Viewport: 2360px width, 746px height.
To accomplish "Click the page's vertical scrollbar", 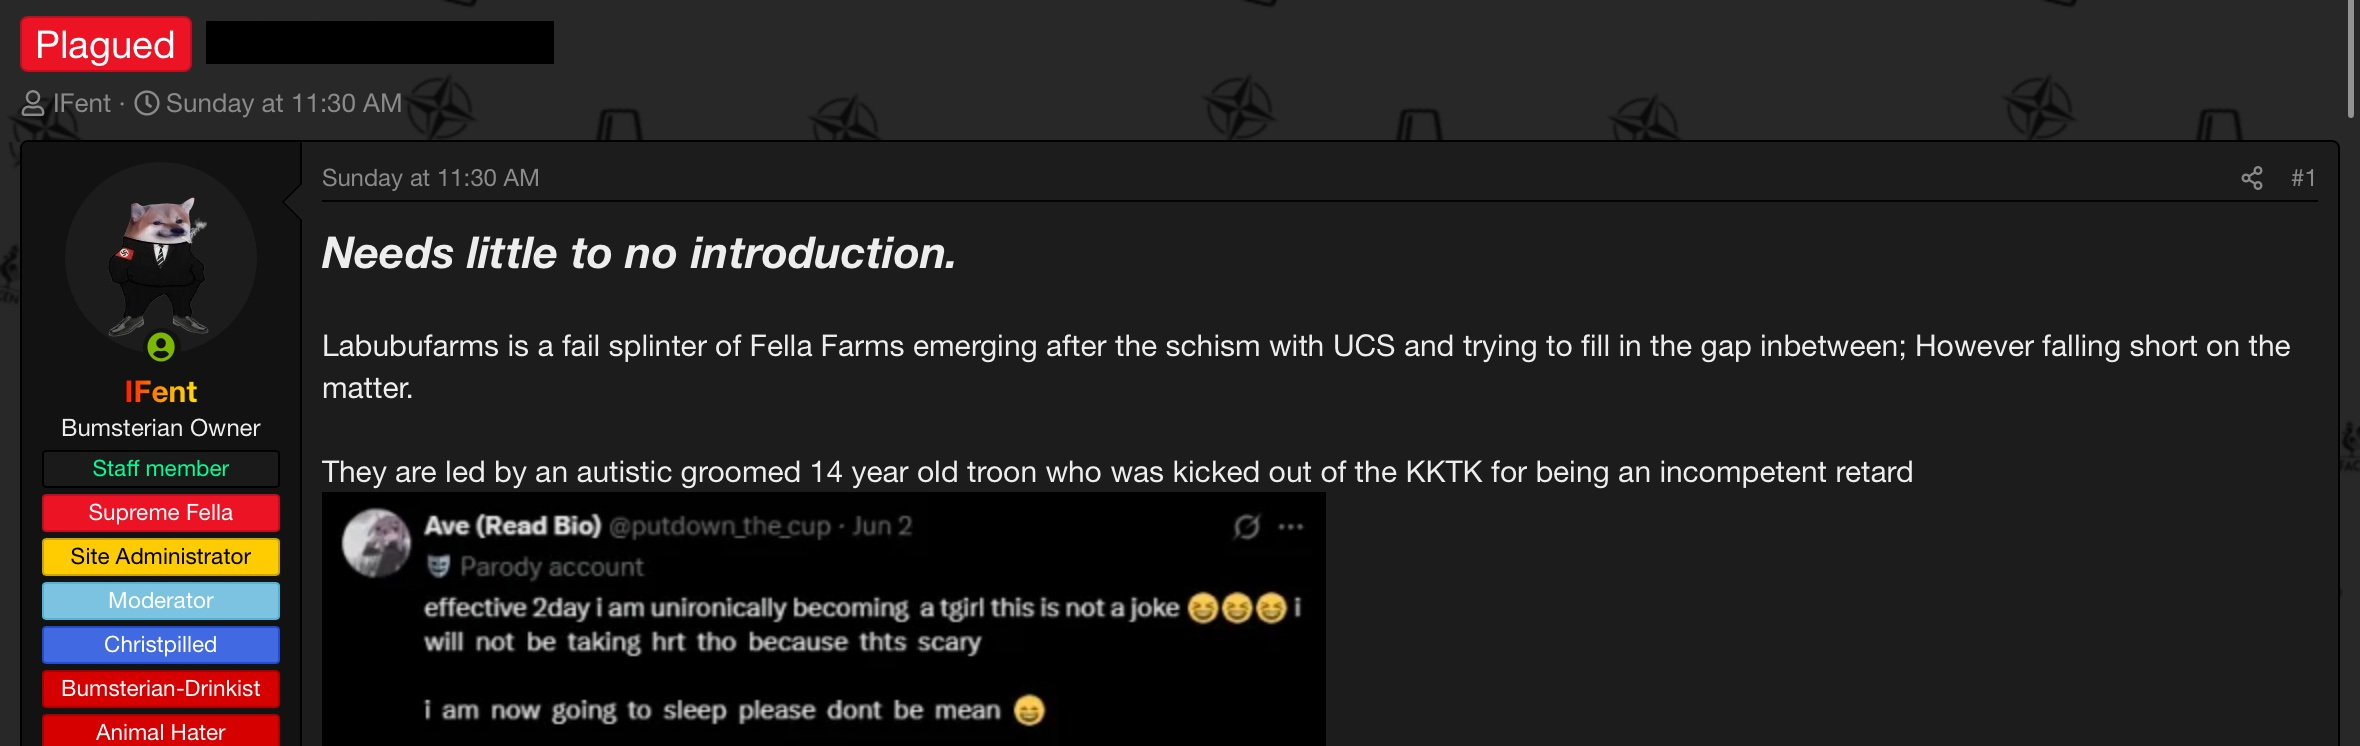I will click(x=2351, y=60).
